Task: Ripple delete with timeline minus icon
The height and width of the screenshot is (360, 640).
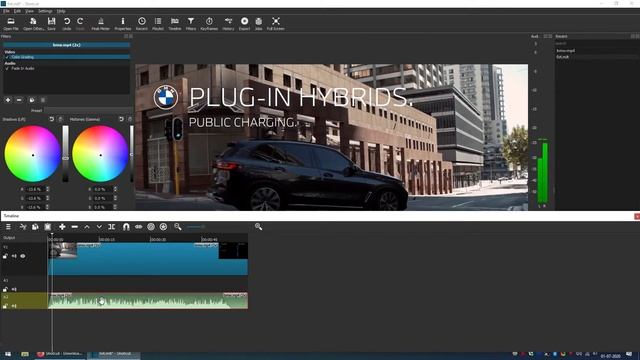Action: [x=75, y=227]
